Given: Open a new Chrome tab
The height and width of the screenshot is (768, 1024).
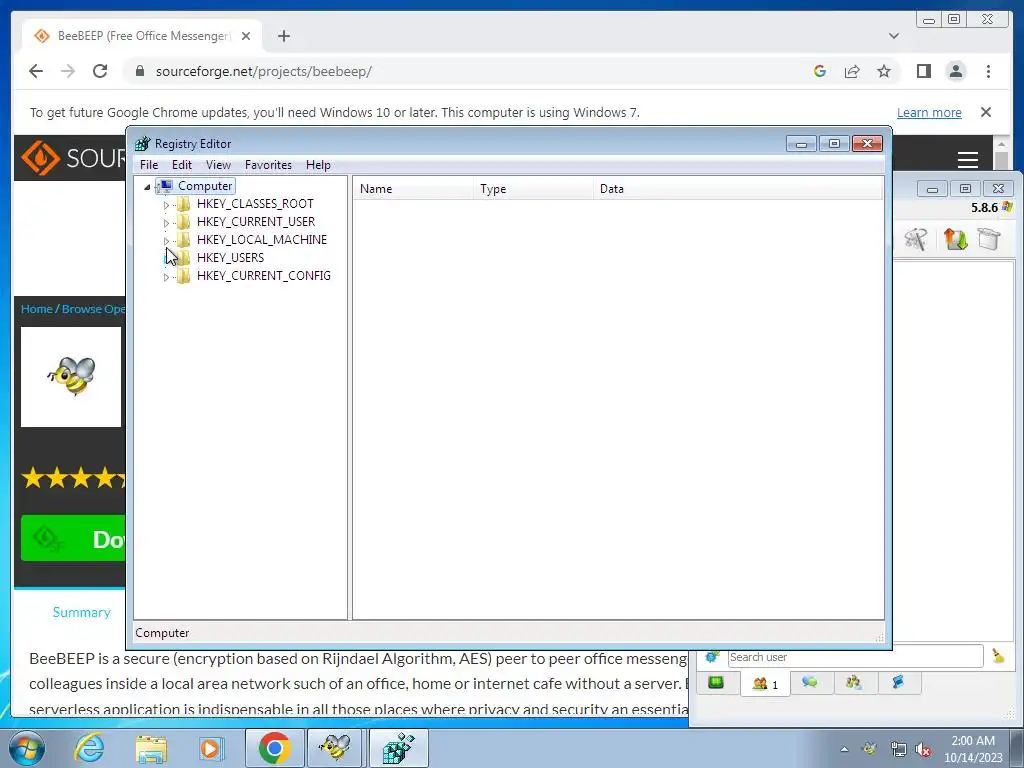Looking at the screenshot, I should point(283,36).
